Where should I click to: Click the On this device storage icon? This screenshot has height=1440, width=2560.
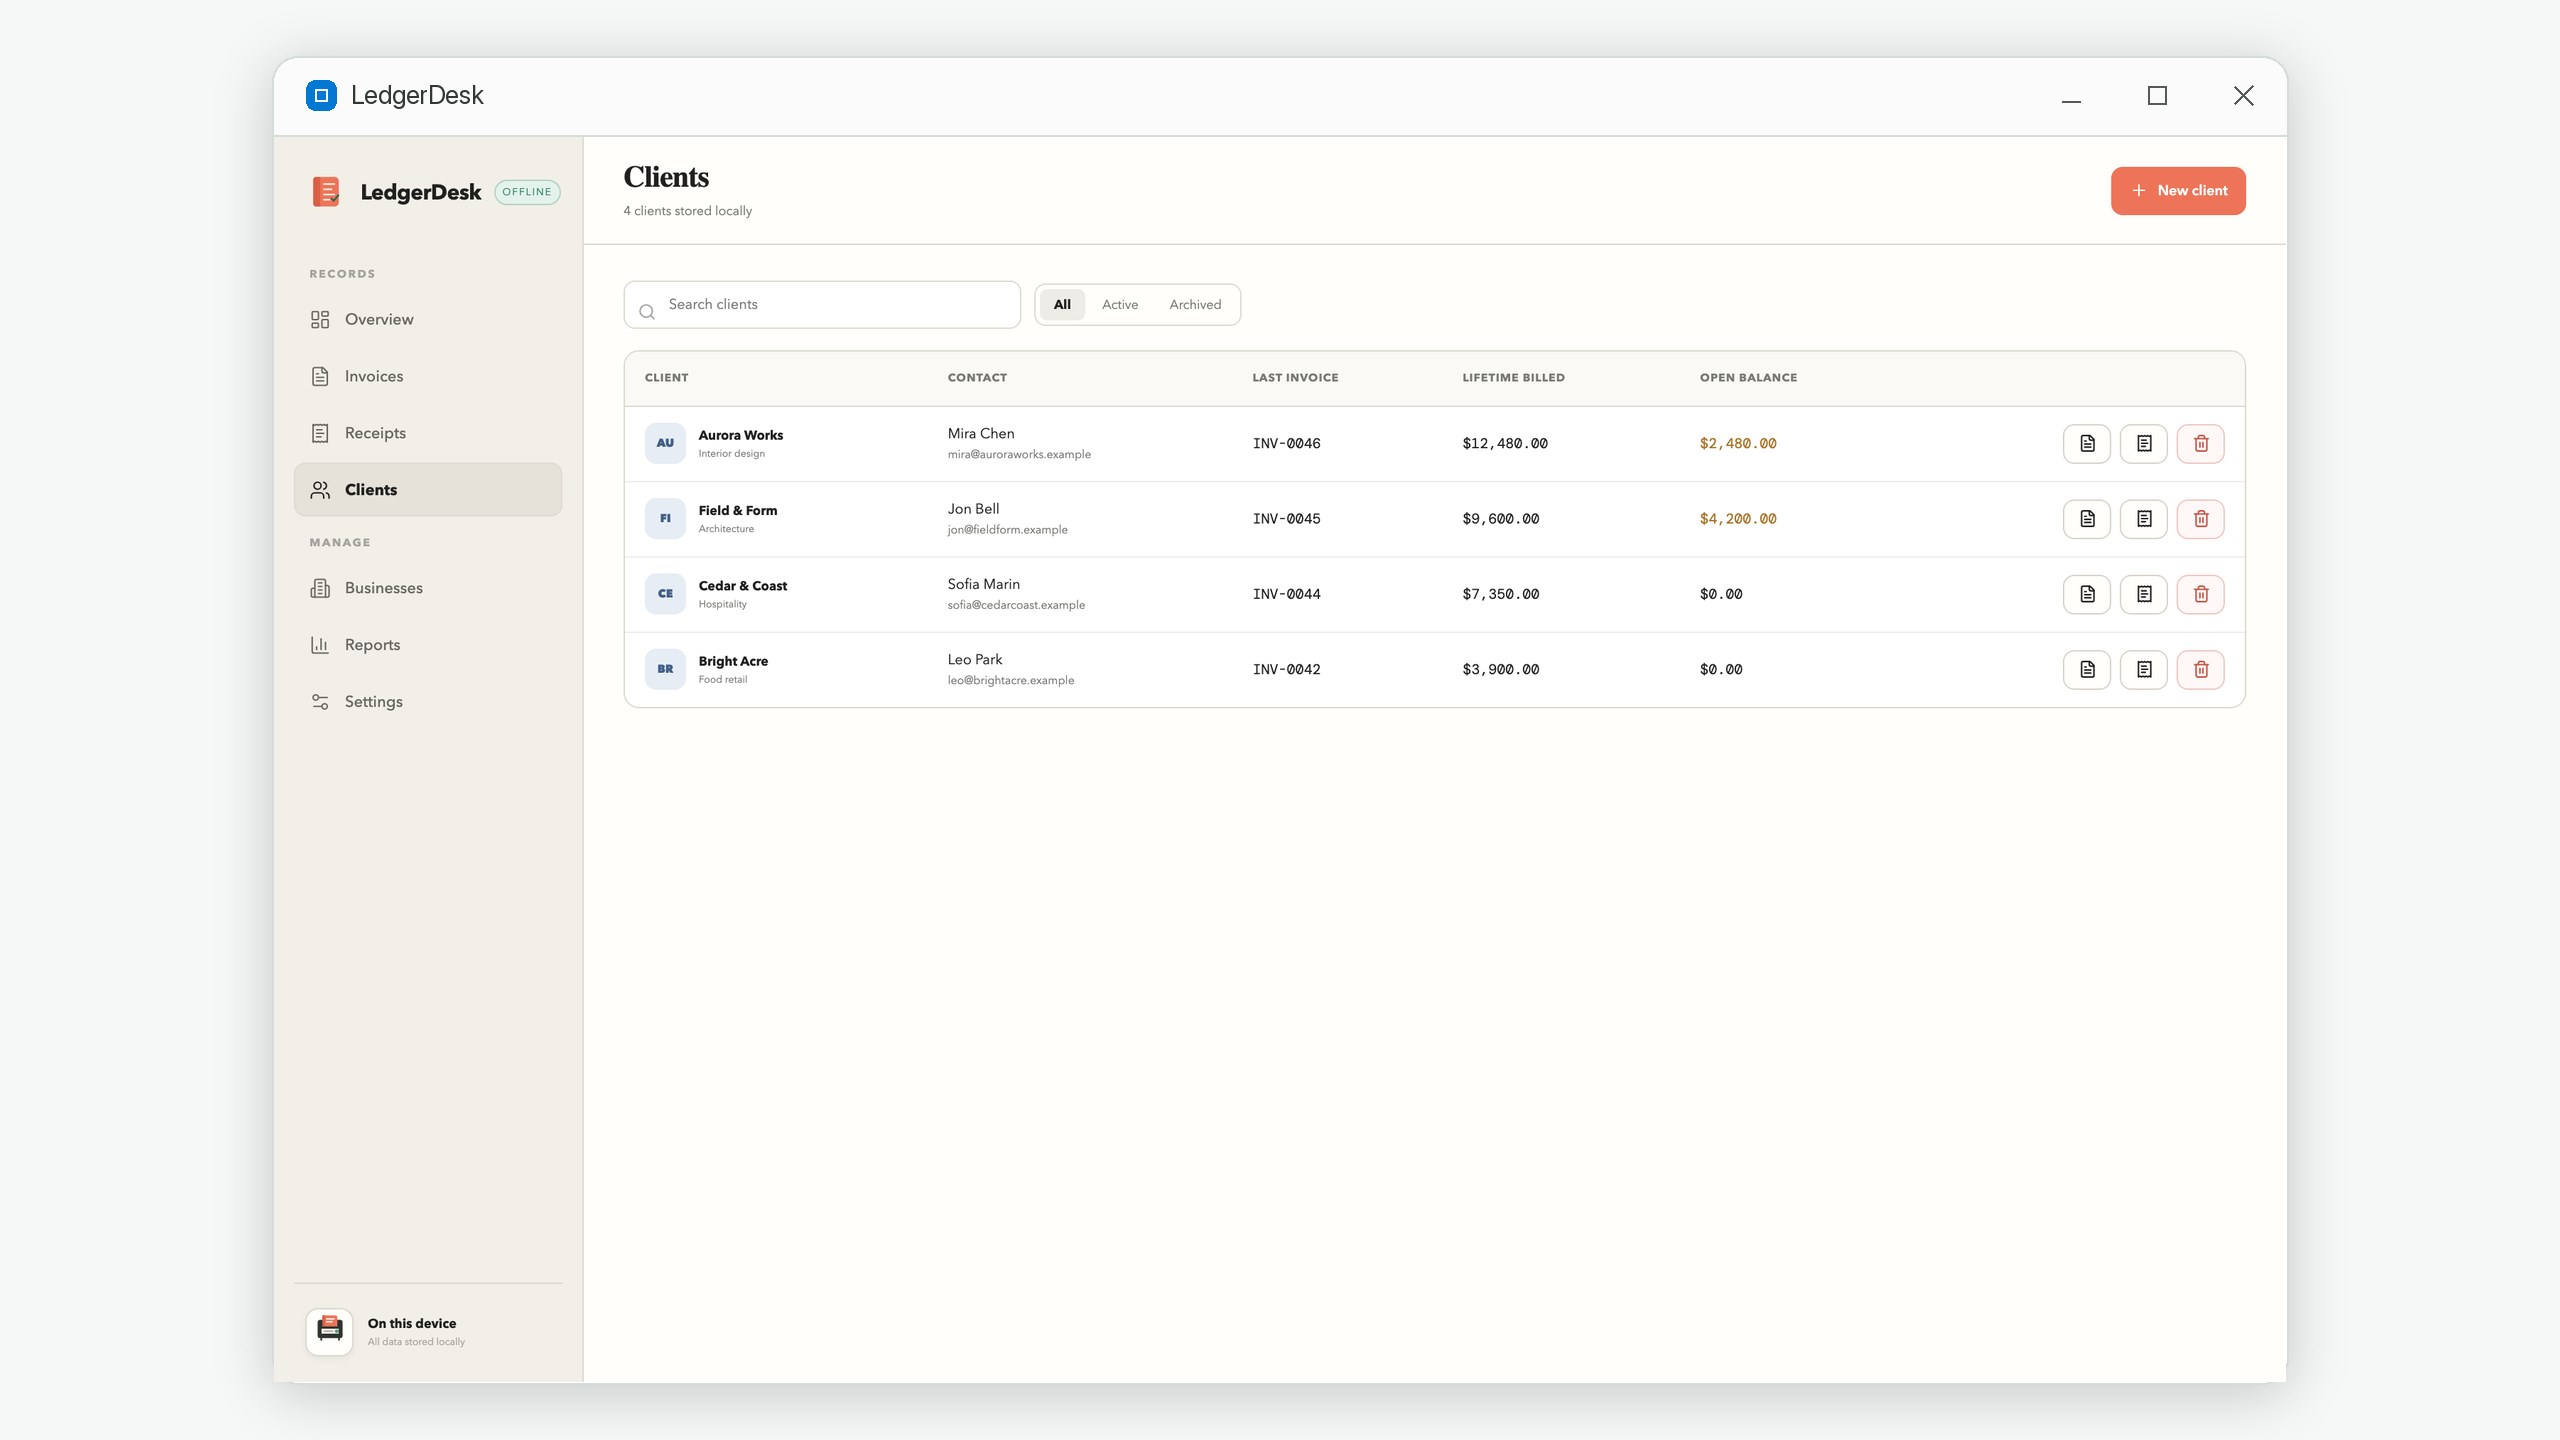[329, 1331]
